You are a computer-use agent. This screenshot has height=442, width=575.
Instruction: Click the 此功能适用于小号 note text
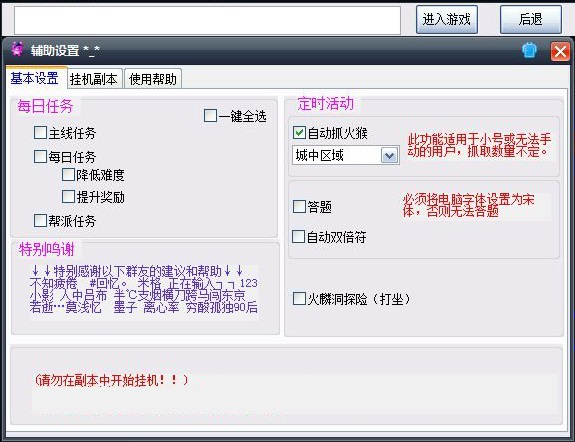point(480,145)
